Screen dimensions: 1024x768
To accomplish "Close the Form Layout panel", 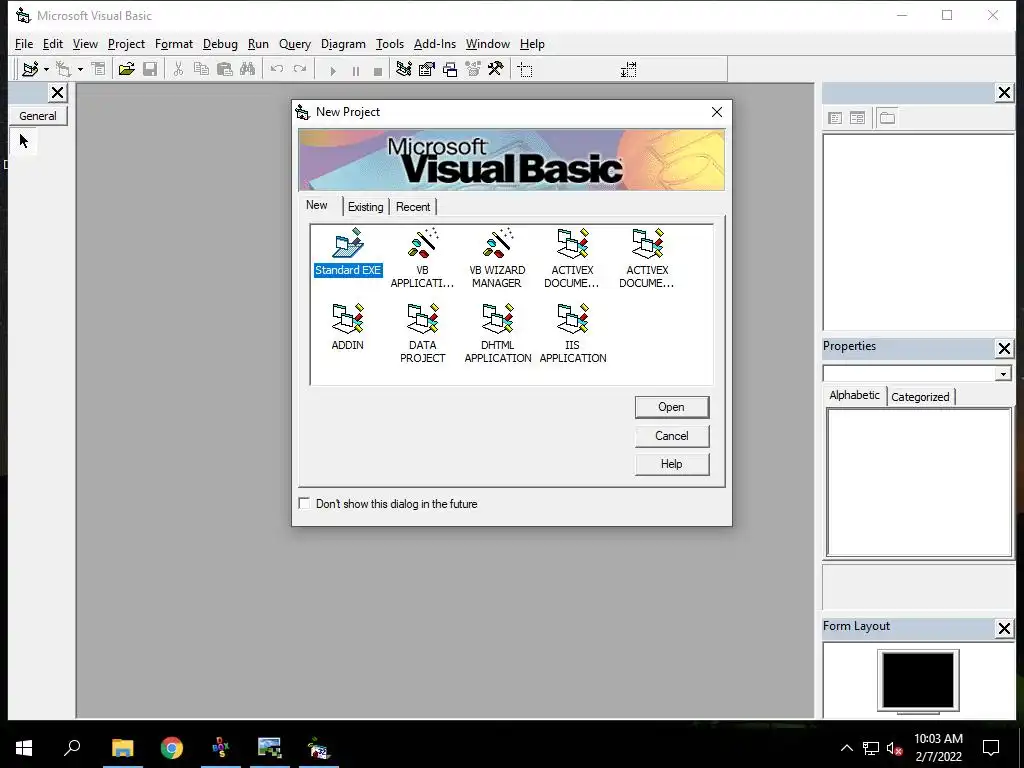I will tap(1004, 628).
